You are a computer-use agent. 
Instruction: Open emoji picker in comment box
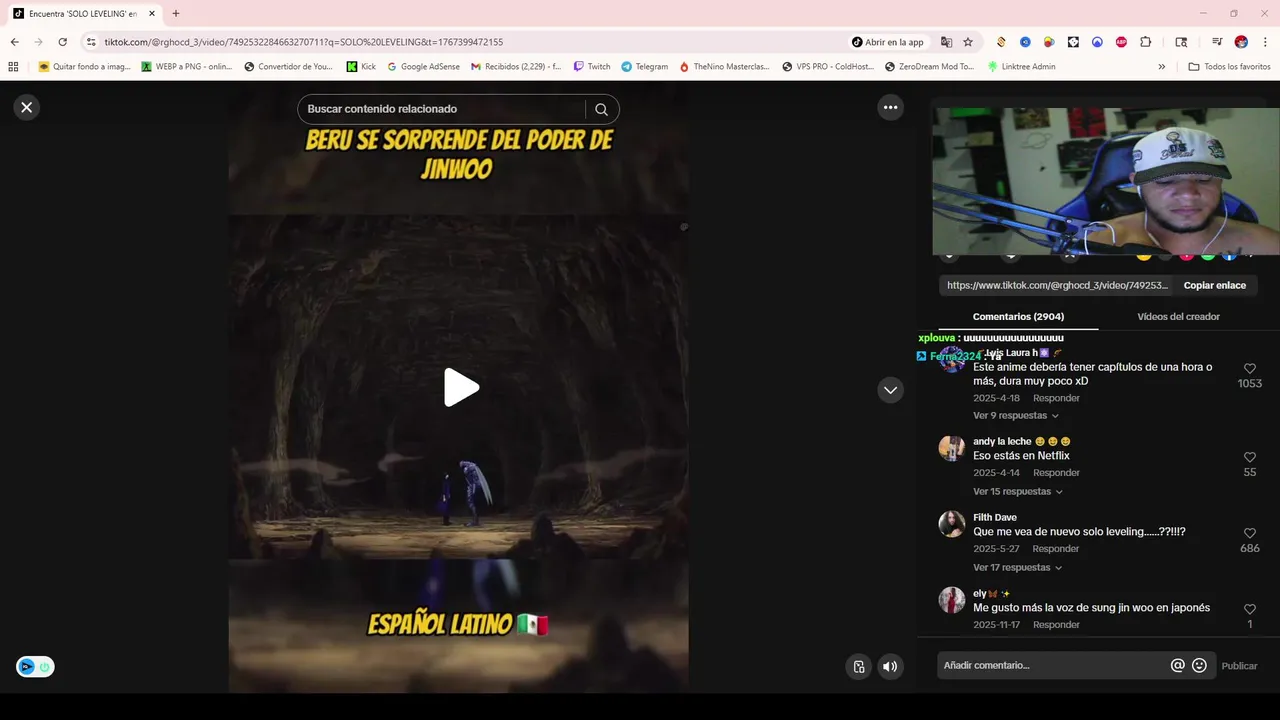[x=1199, y=666]
